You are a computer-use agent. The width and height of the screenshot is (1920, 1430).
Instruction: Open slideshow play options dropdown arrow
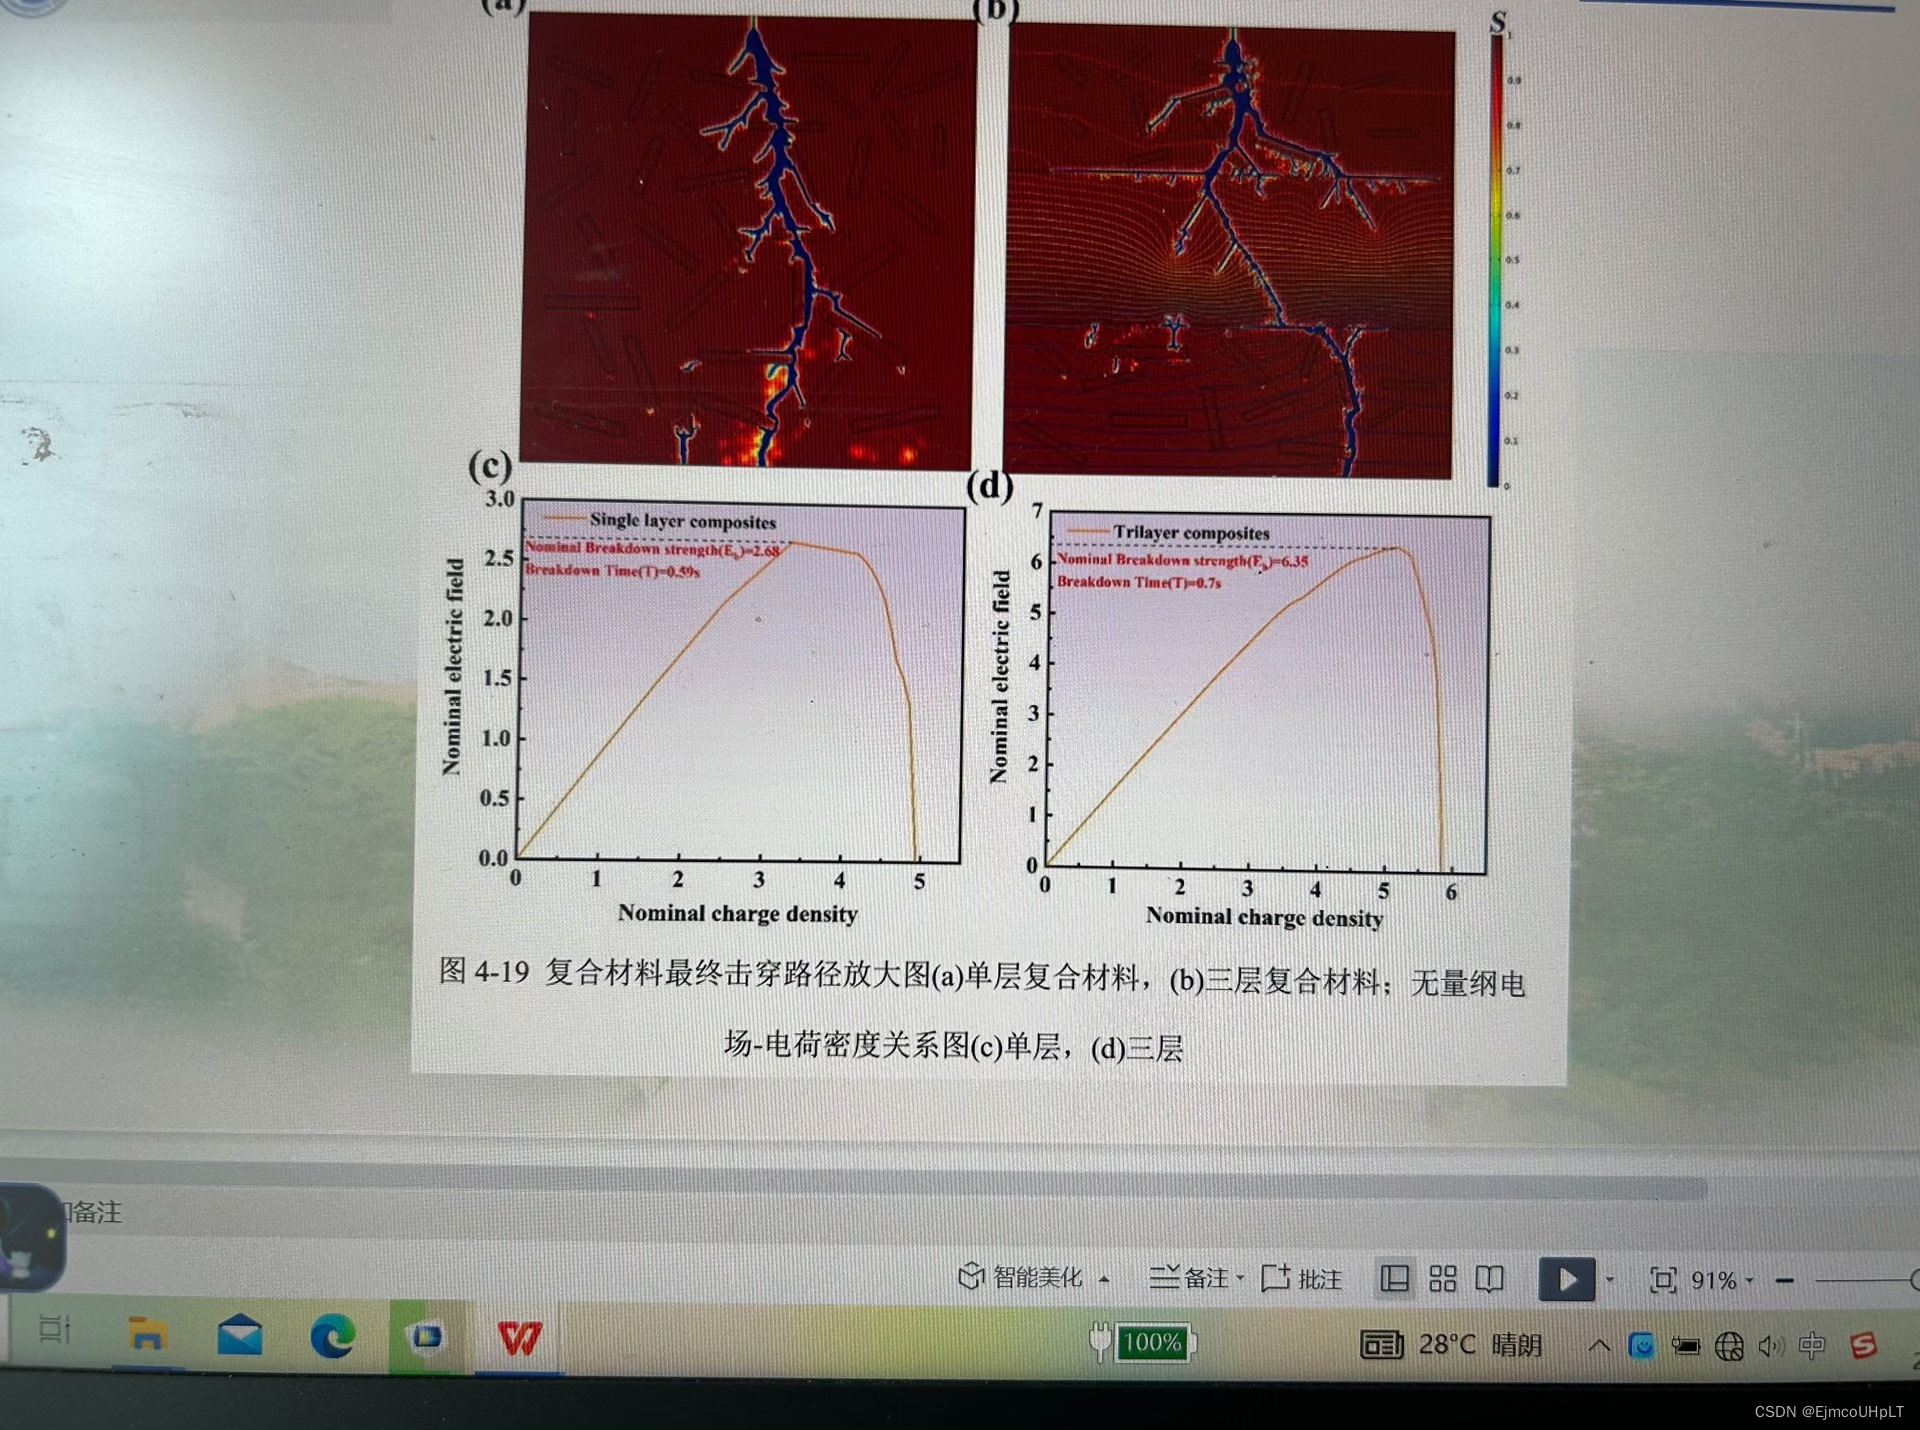click(x=1609, y=1279)
